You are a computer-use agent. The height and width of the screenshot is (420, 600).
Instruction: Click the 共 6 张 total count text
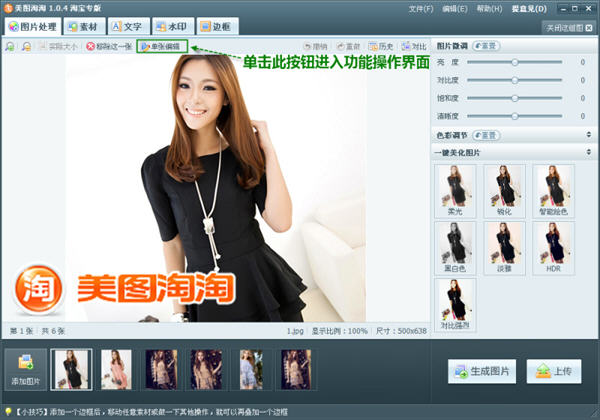coord(53,331)
